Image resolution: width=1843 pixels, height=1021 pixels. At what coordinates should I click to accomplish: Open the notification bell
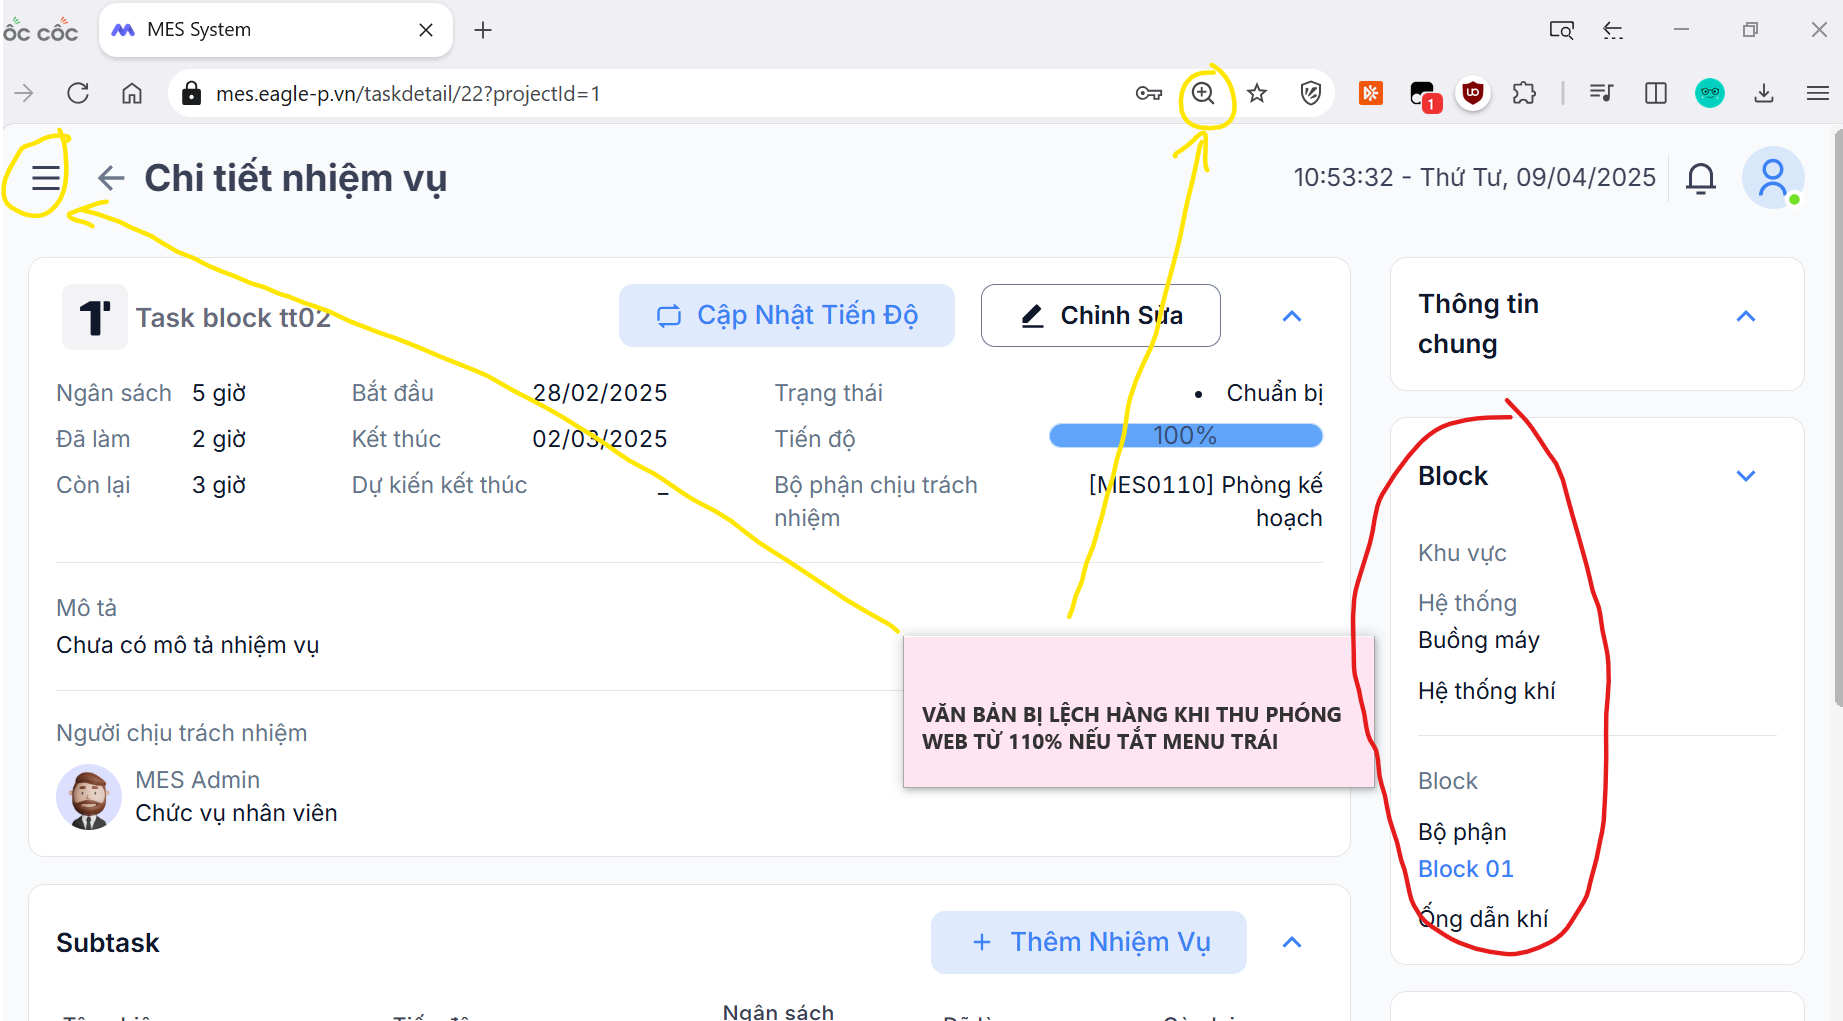[x=1700, y=178]
